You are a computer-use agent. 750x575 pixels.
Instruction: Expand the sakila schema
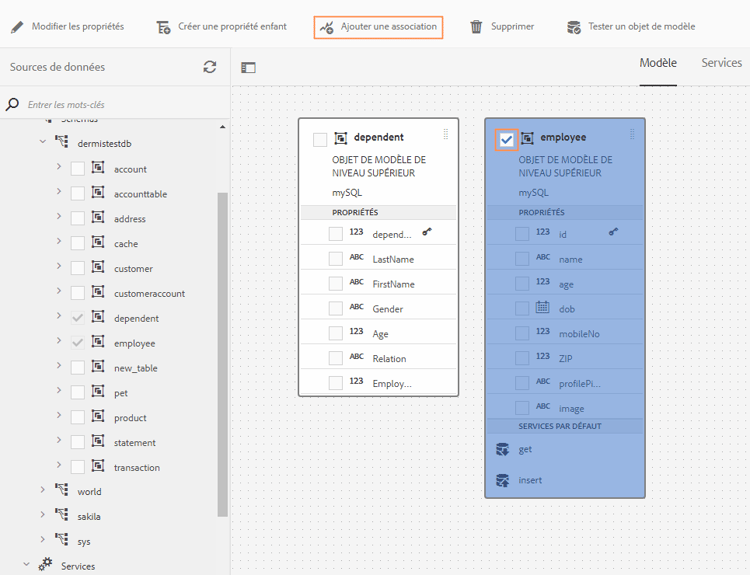[x=43, y=514]
